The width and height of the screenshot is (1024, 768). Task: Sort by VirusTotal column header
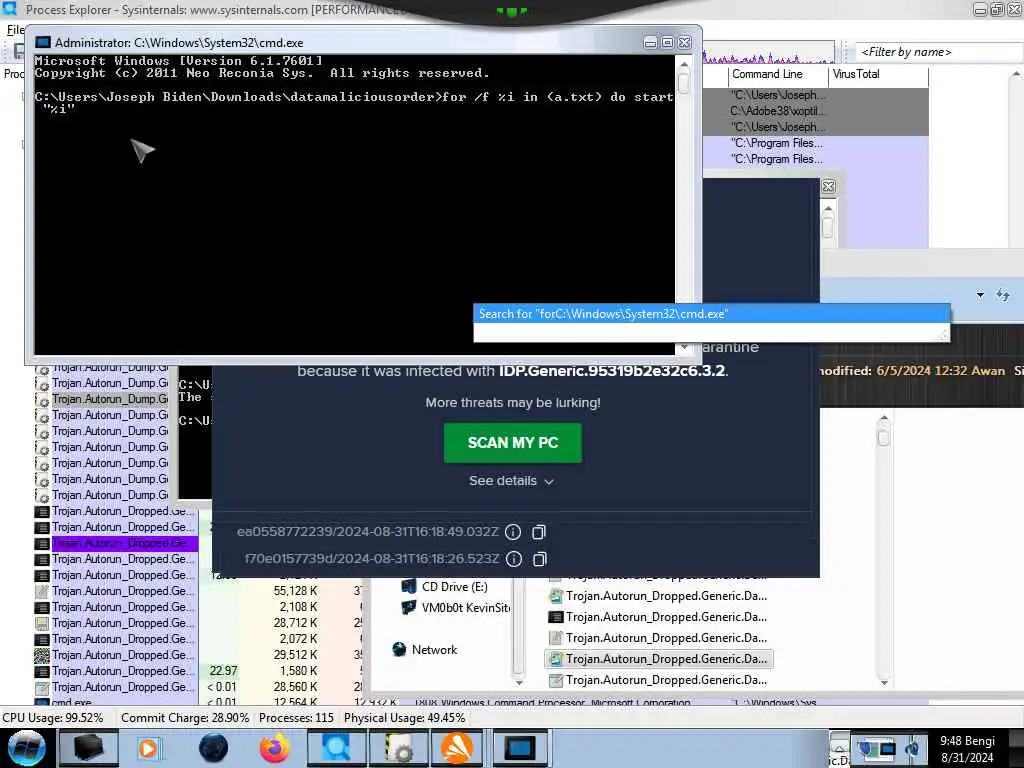pyautogui.click(x=878, y=74)
